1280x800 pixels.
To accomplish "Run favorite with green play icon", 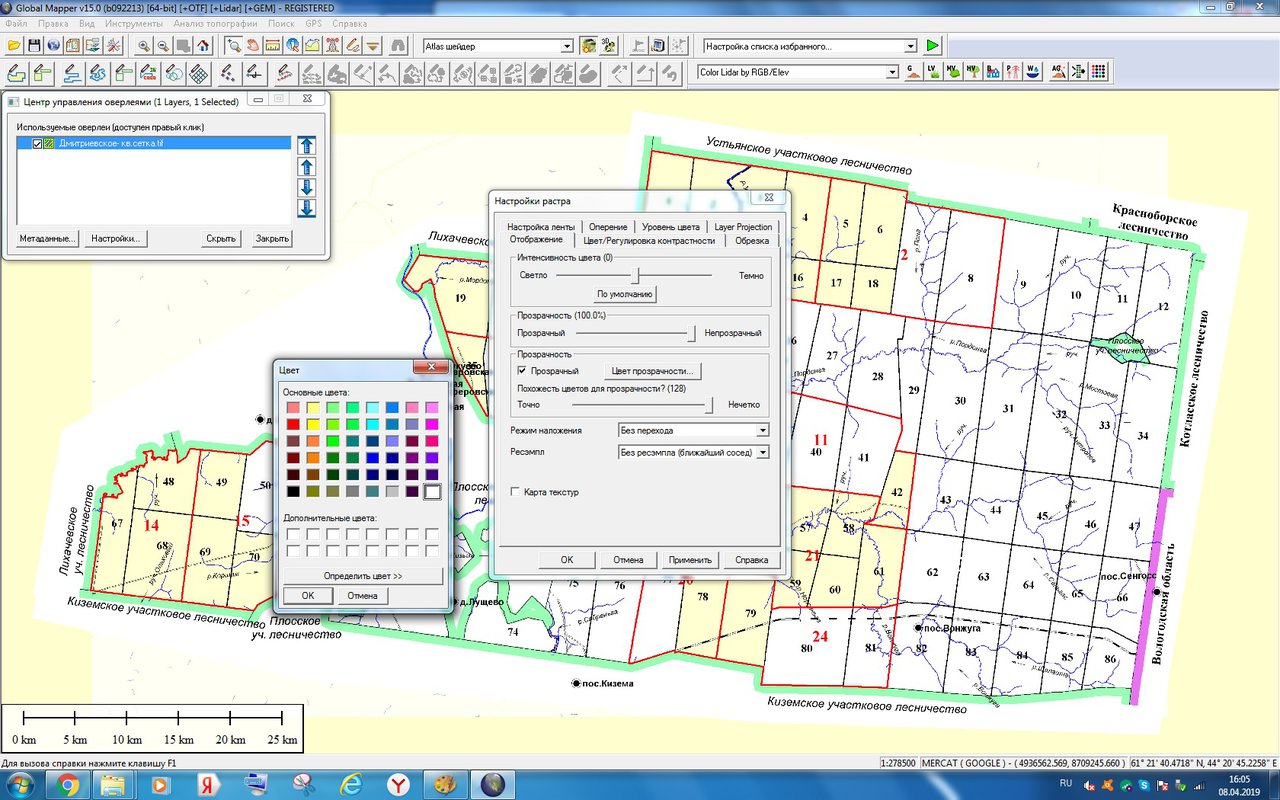I will (x=932, y=45).
